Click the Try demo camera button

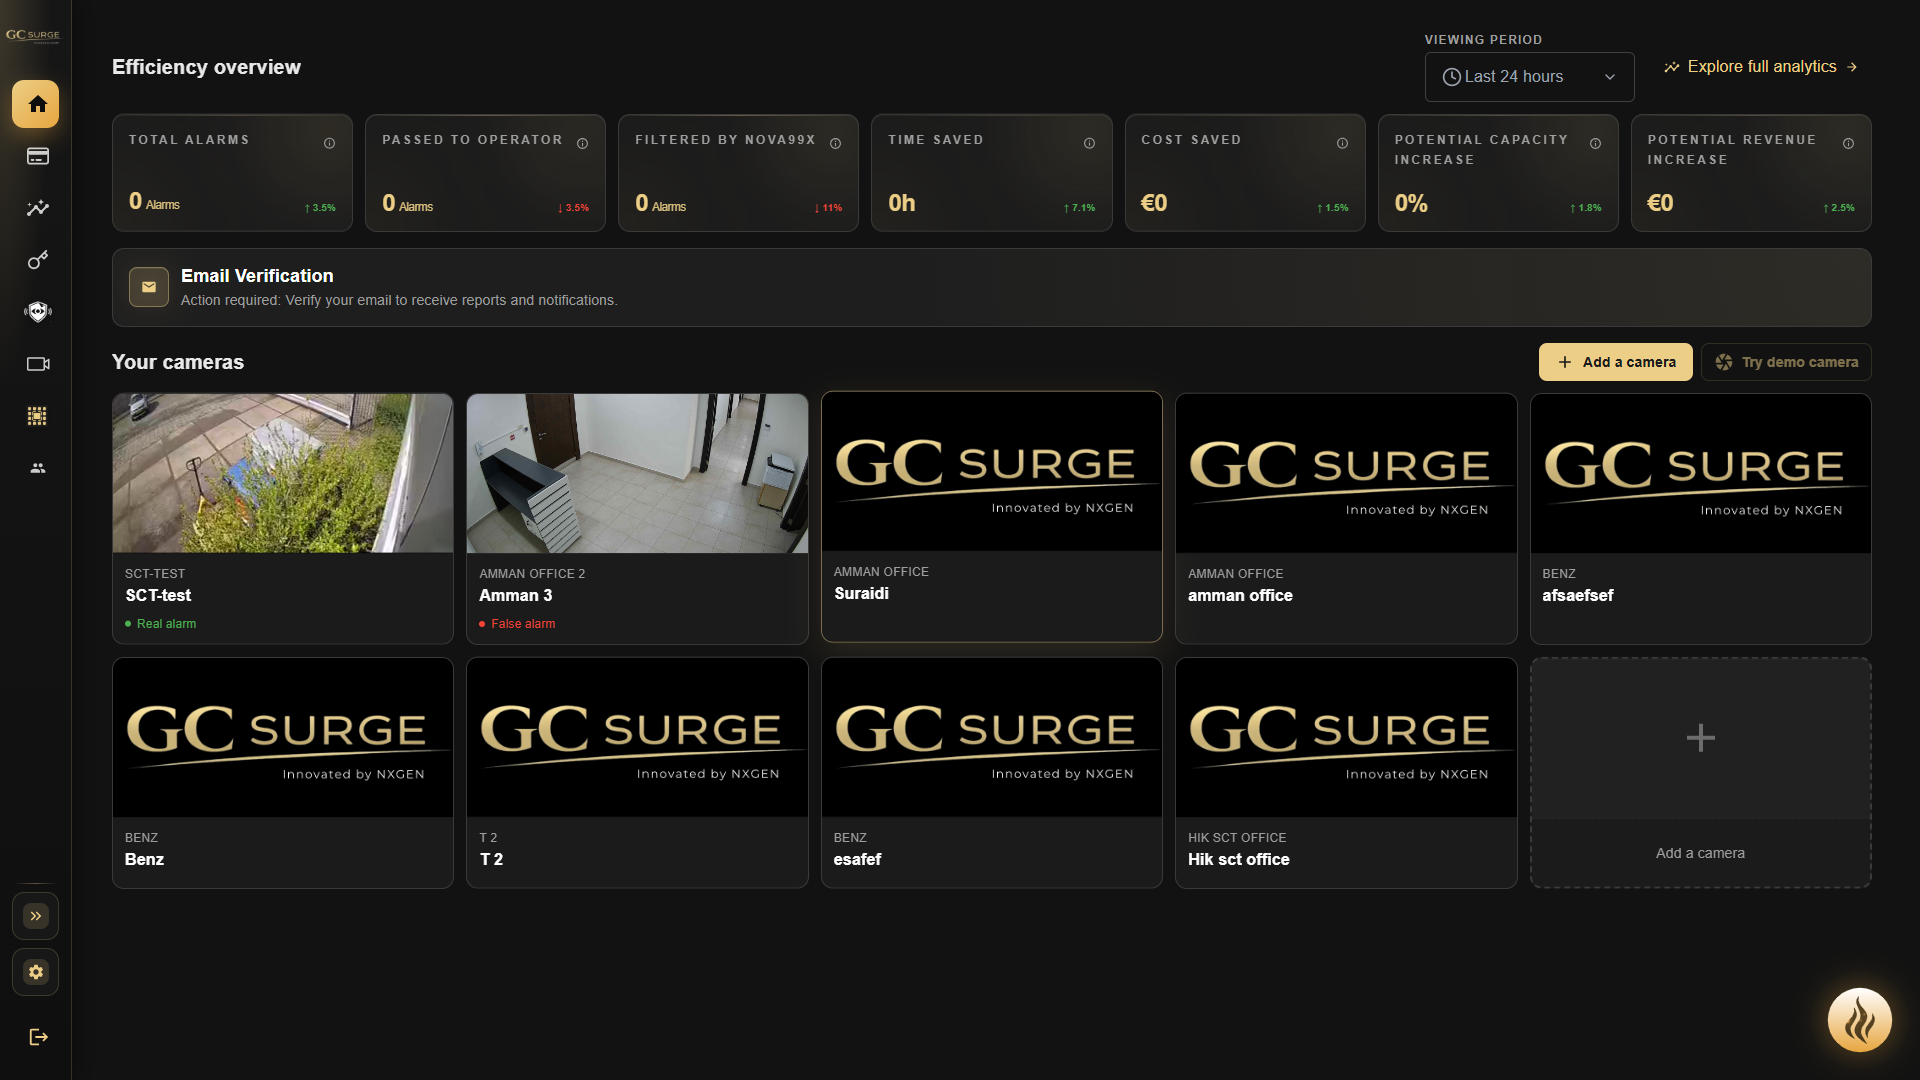pyautogui.click(x=1786, y=362)
